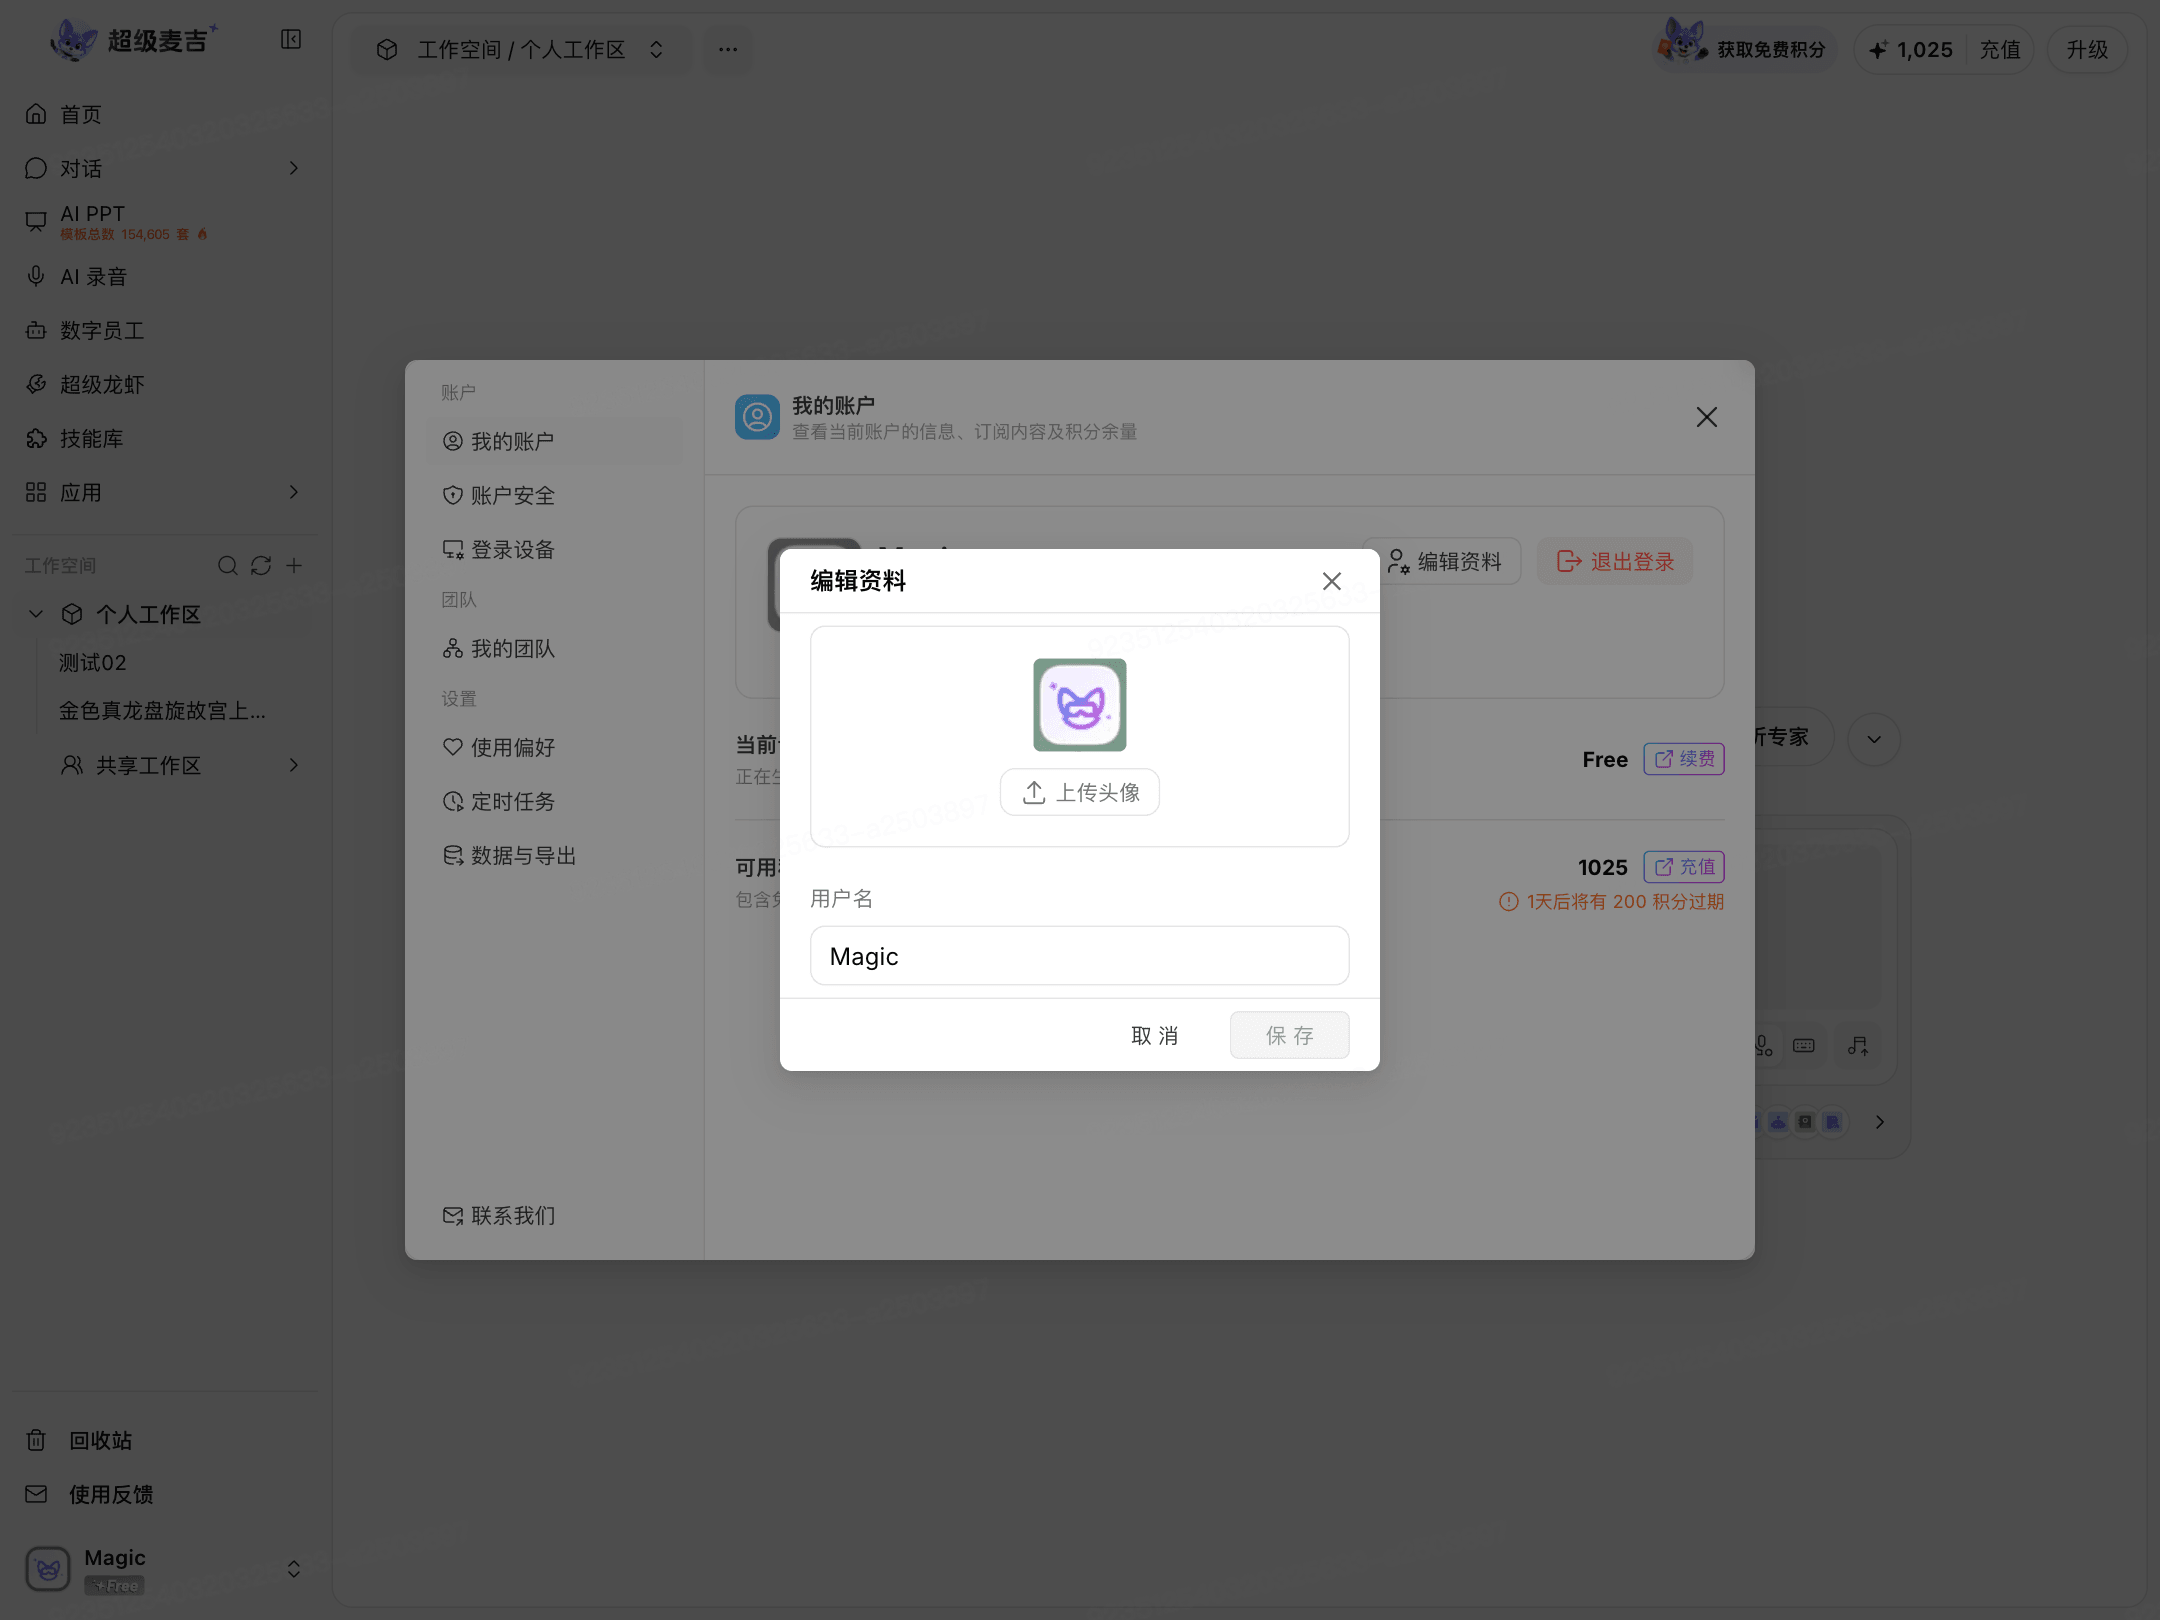Click the 续费 renewal link
The width and height of the screenshot is (2160, 1620).
tap(1684, 759)
